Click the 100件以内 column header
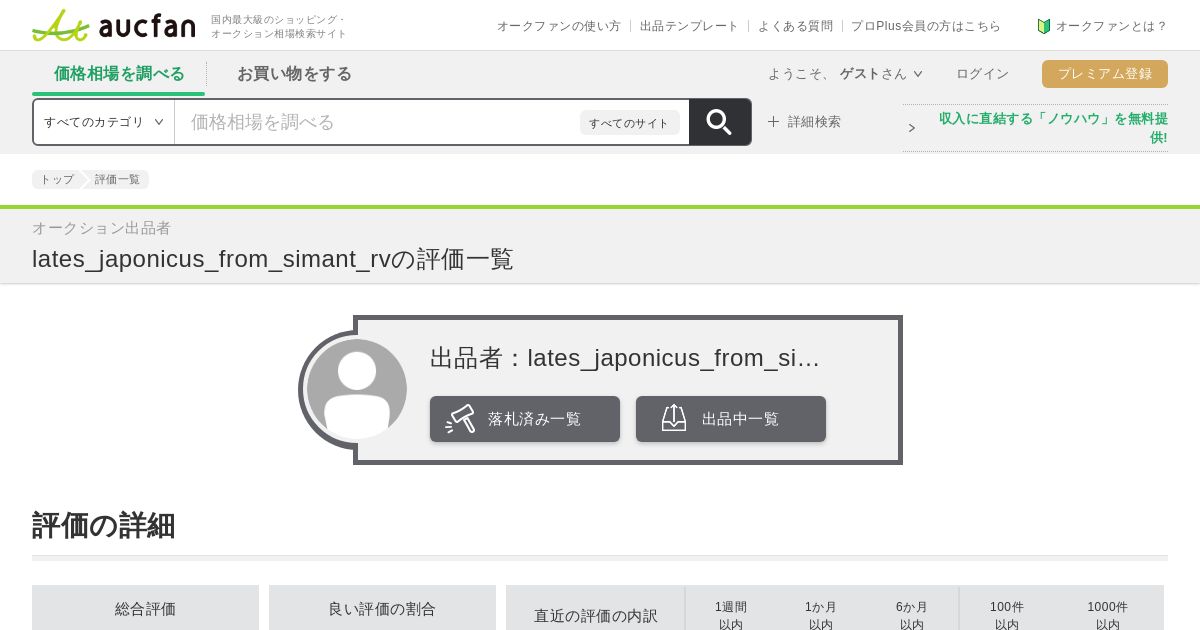 coord(1007,615)
